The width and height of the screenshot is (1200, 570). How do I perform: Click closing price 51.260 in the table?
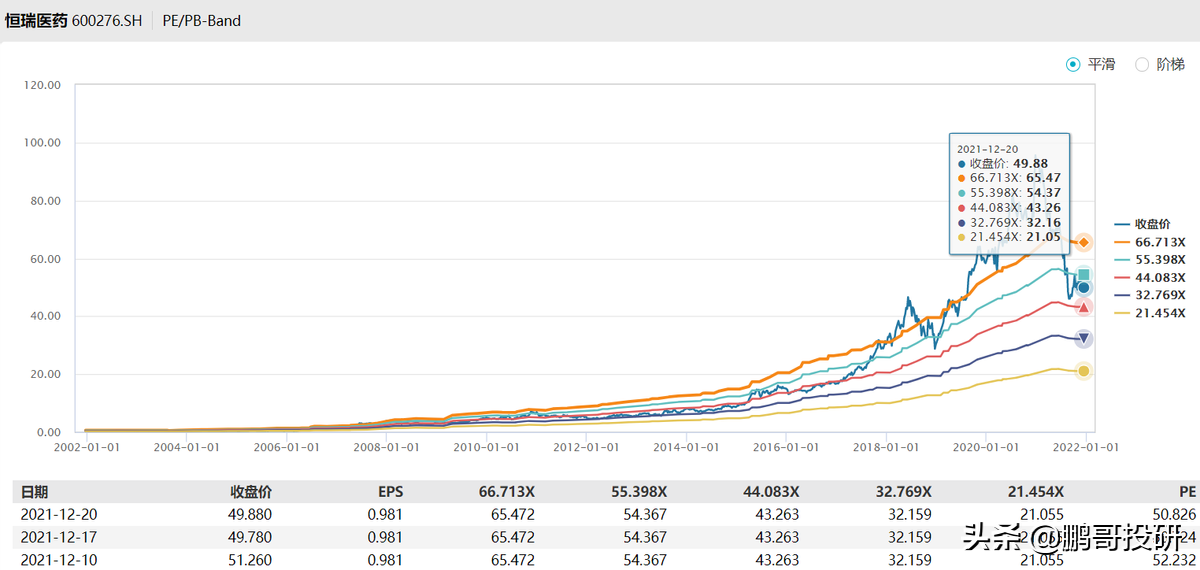coord(251,558)
